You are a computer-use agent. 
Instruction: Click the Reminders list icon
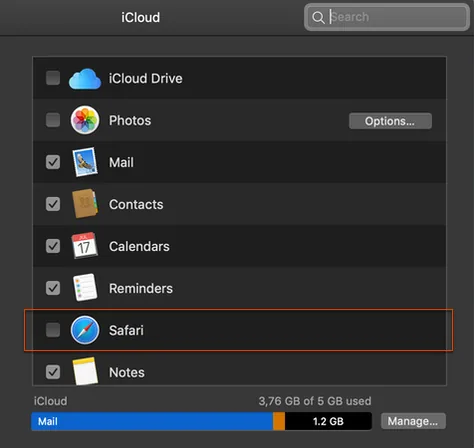click(85, 287)
